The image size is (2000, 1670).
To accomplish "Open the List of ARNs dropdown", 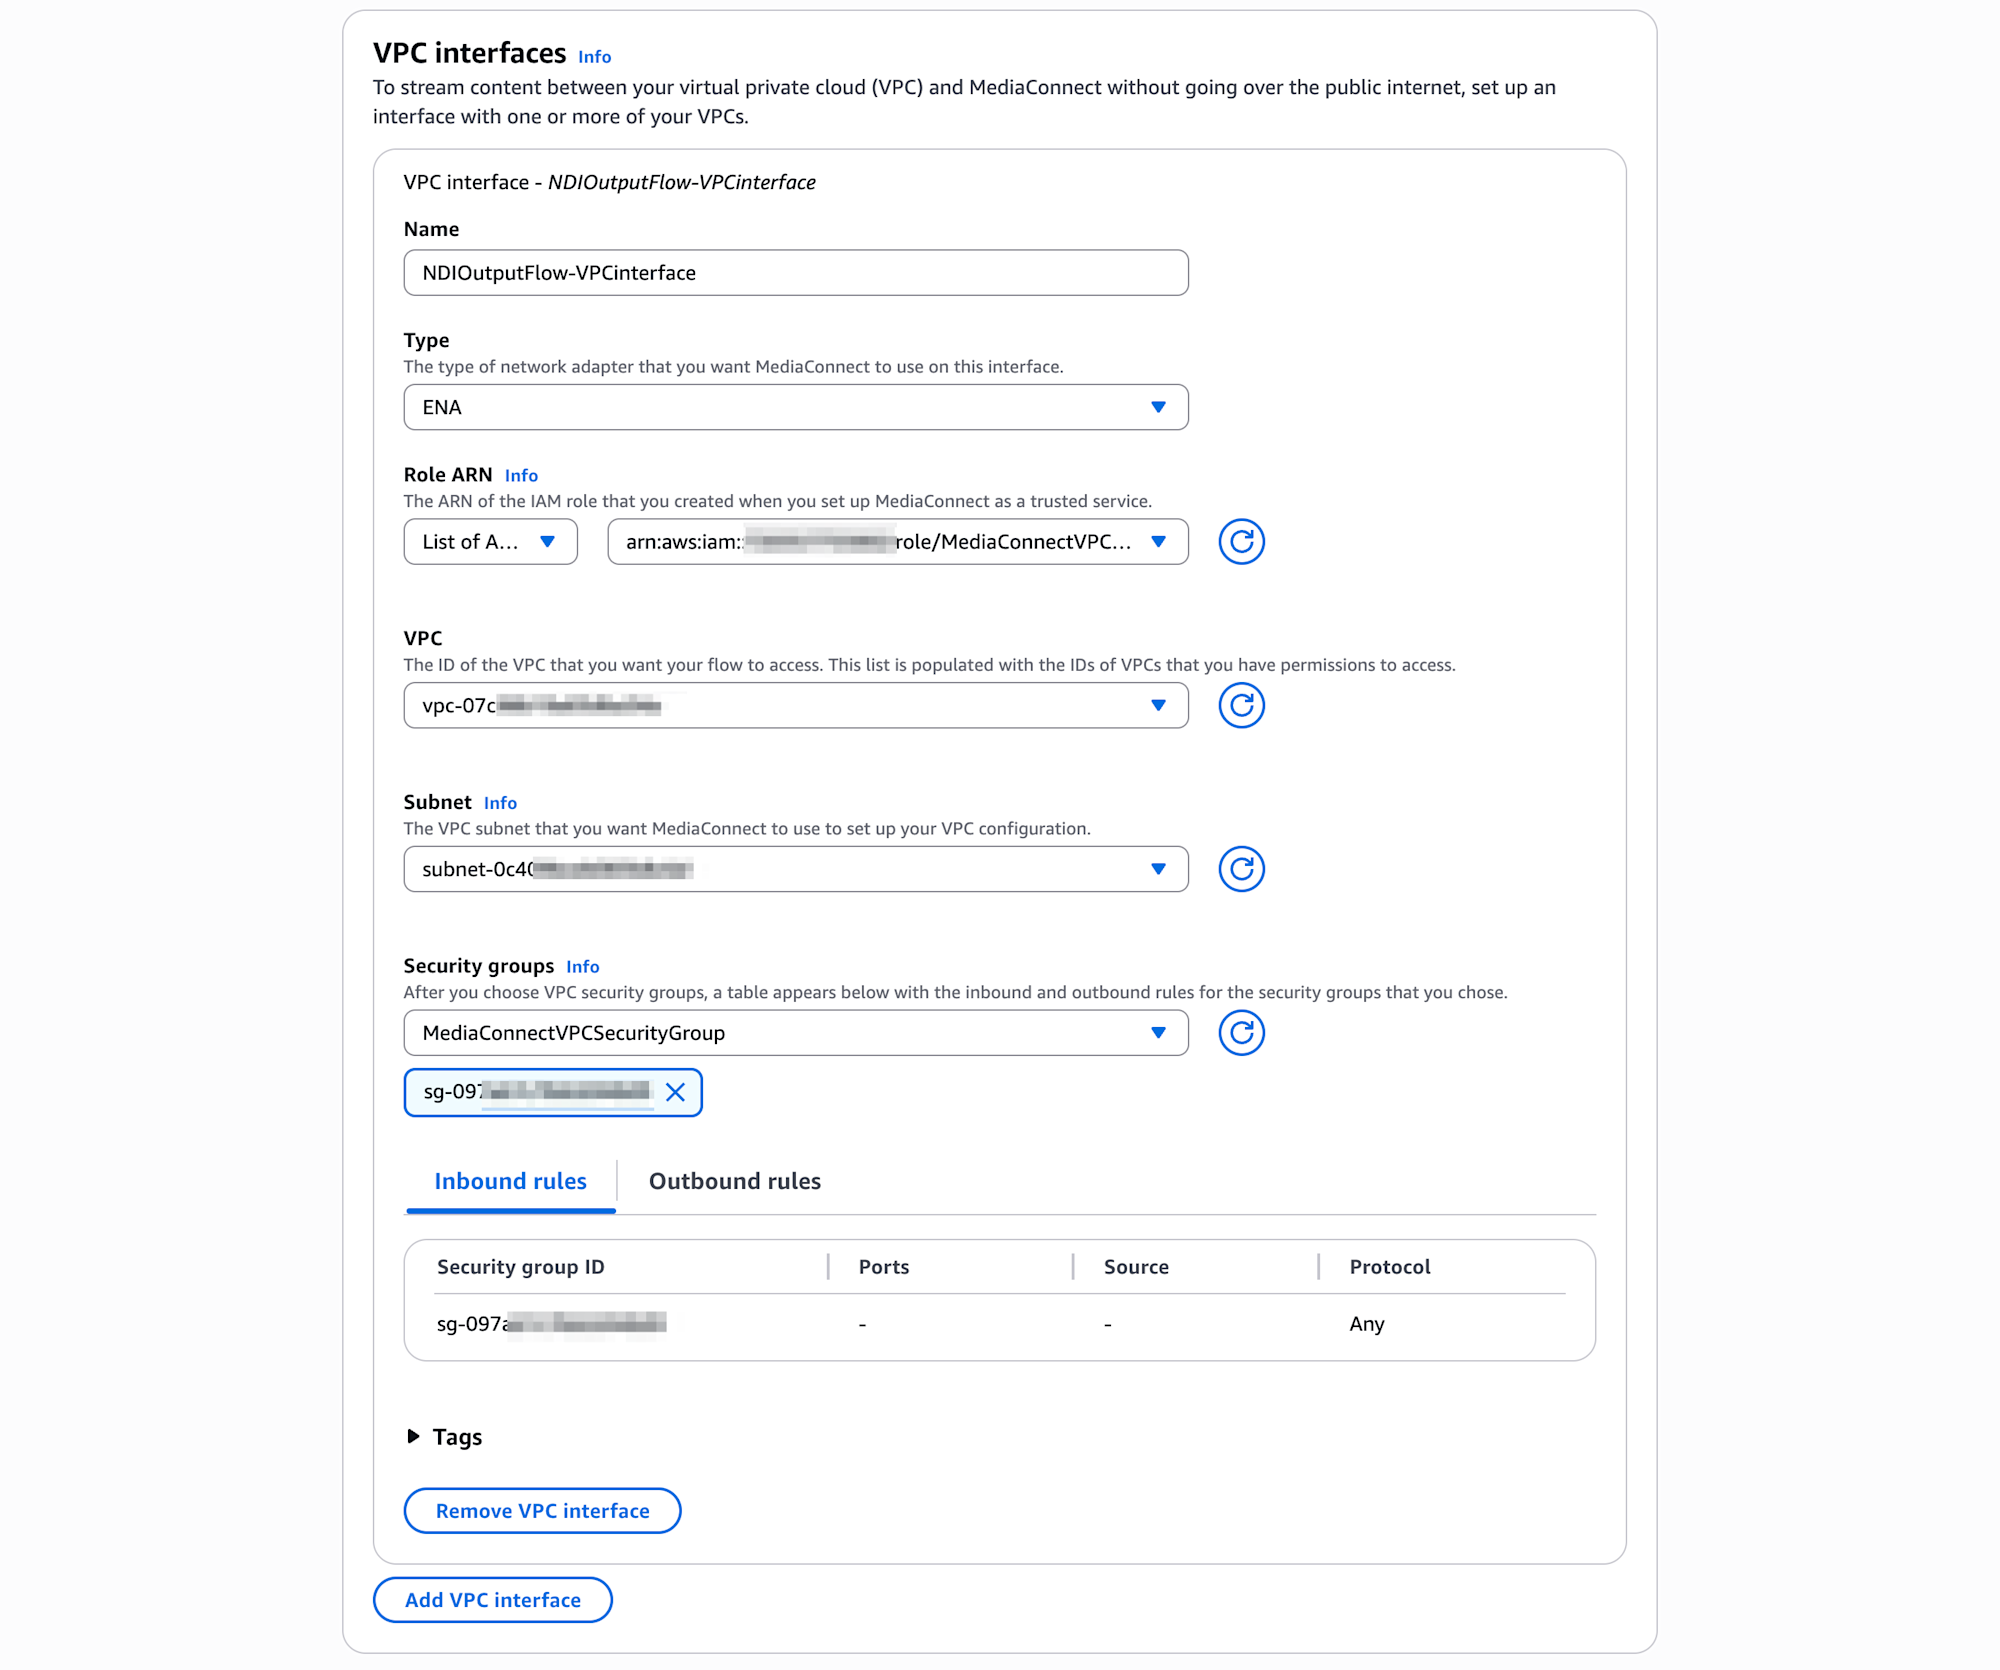I will click(x=490, y=542).
